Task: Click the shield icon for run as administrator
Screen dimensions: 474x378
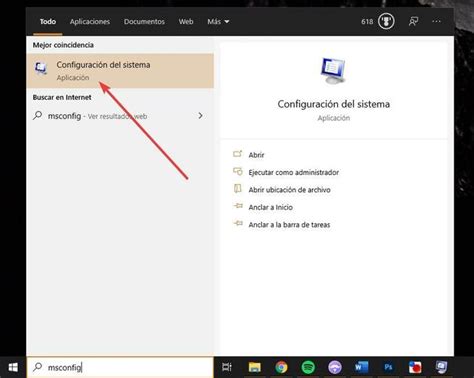Action: 238,171
